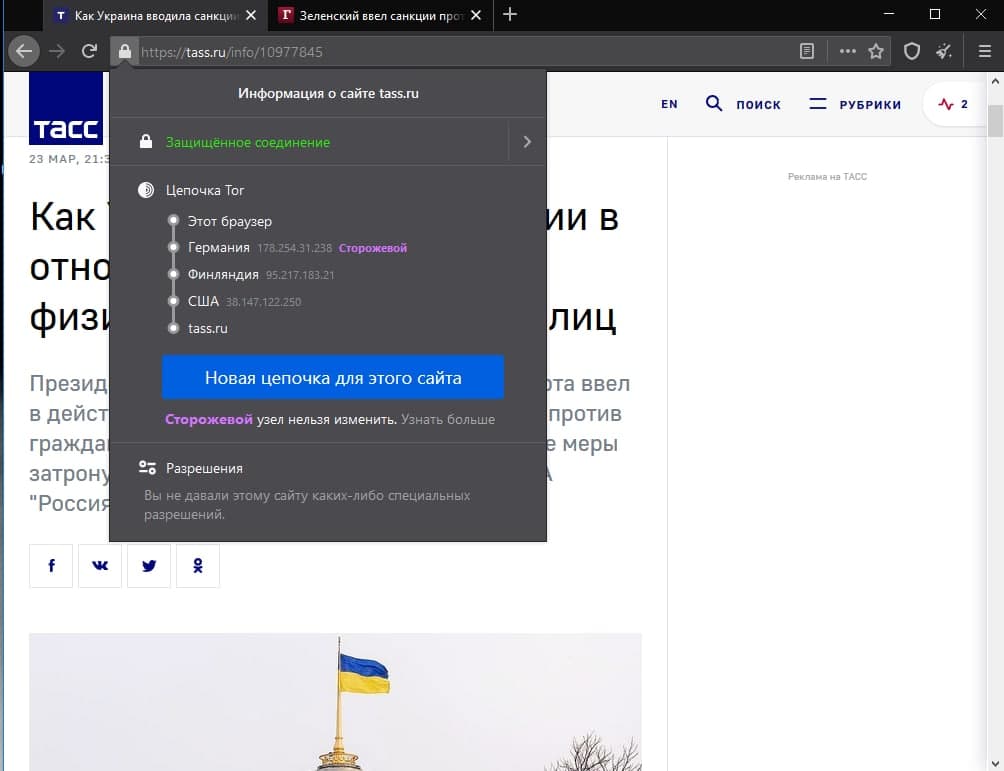Share the article on Odnoklassniki
This screenshot has width=1004, height=771.
click(x=197, y=566)
